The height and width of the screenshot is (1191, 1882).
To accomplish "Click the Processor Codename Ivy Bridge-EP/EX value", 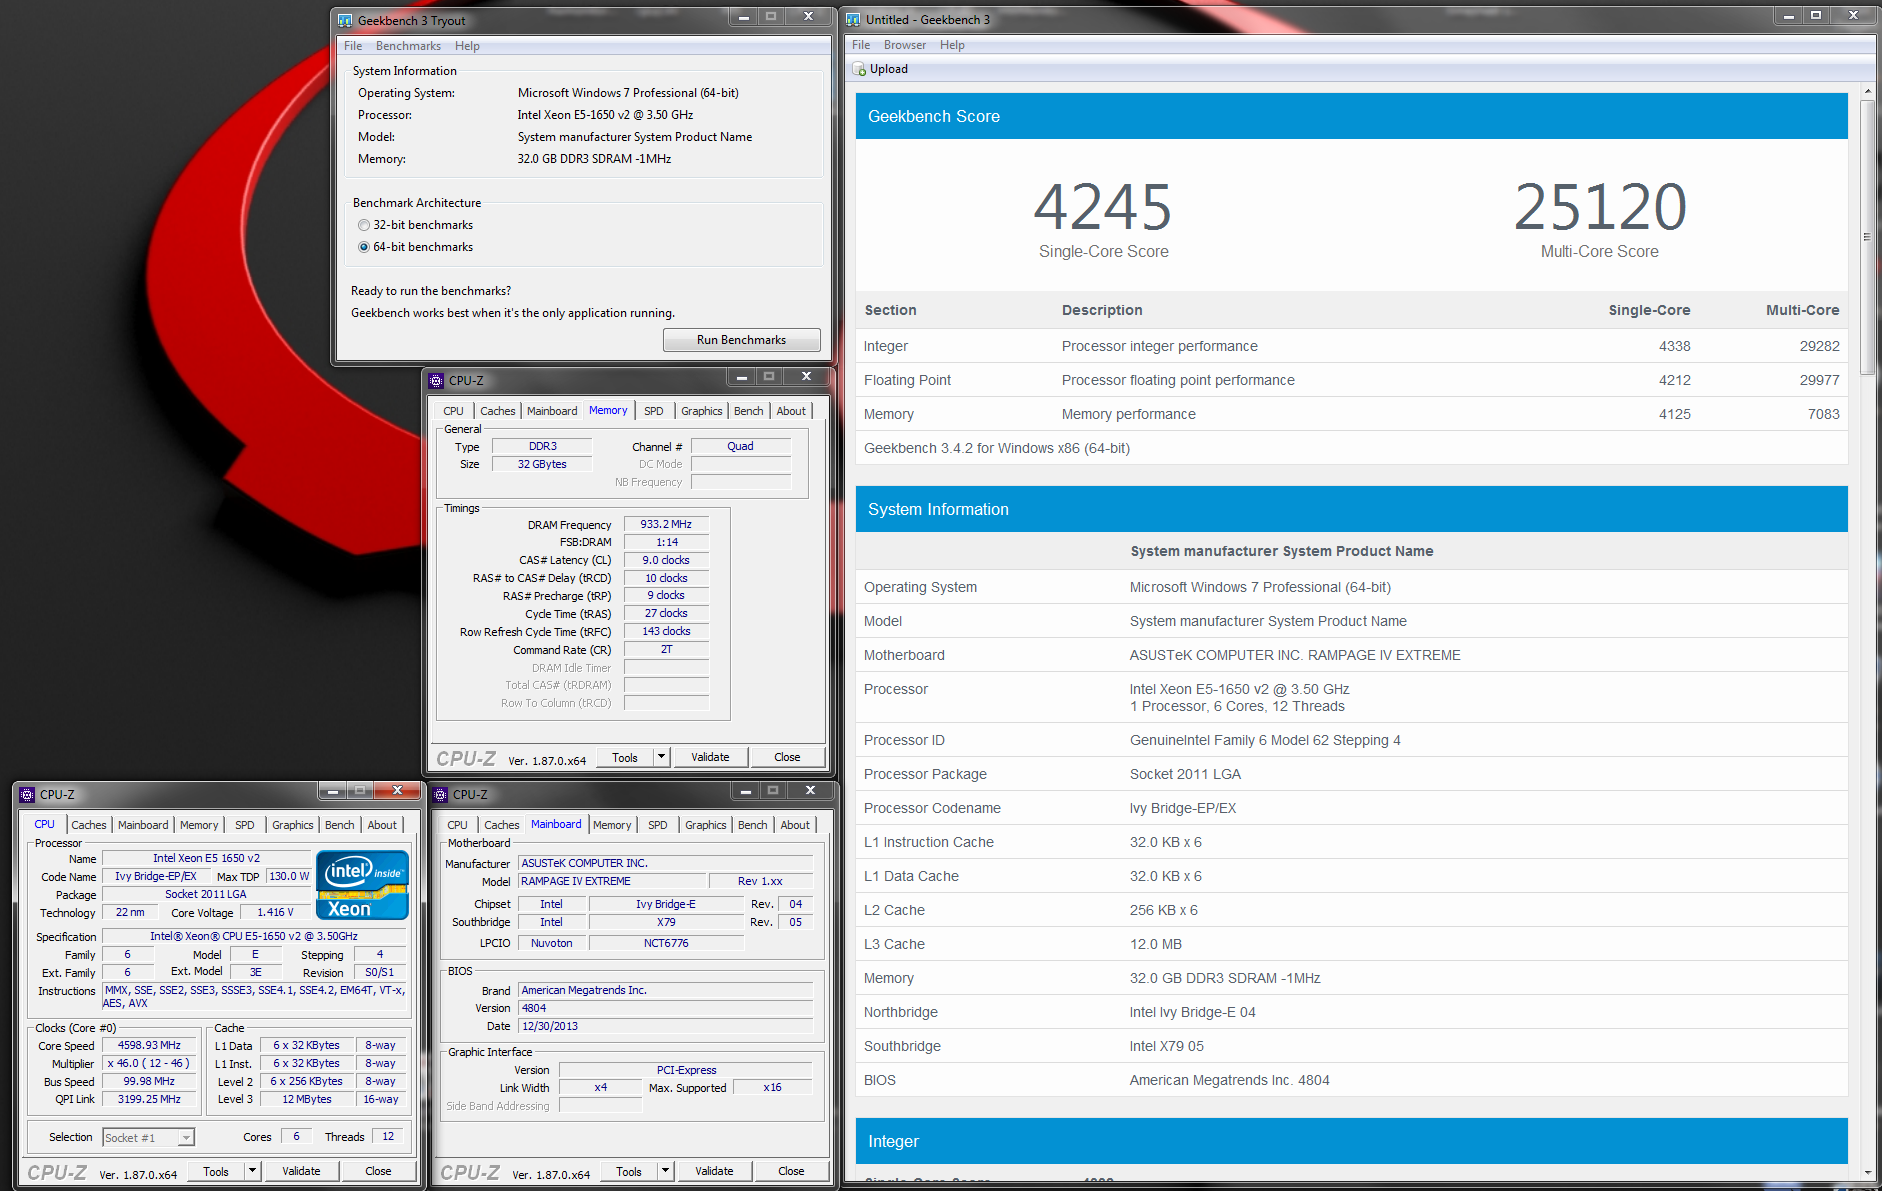I will (x=1183, y=808).
